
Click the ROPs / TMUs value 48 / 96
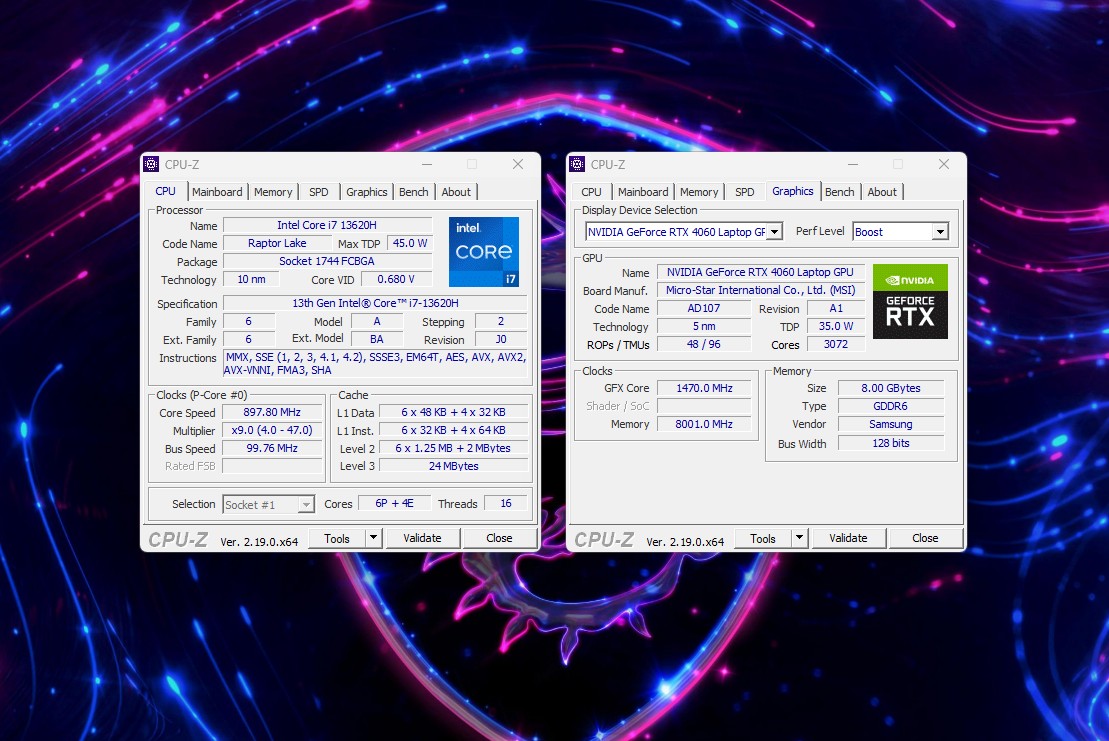(704, 344)
